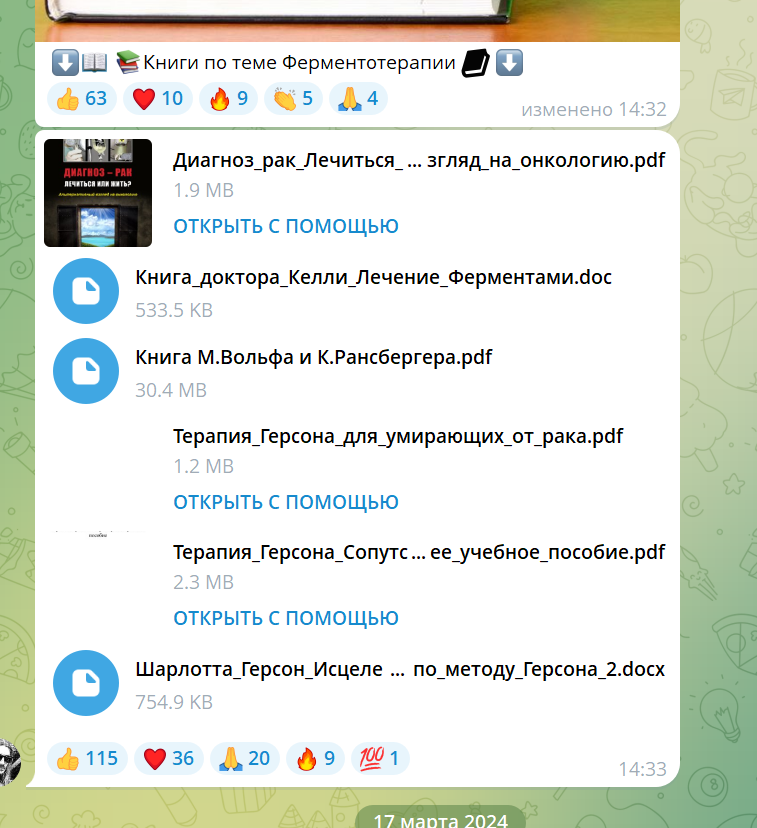The height and width of the screenshot is (828, 757).
Task: Click ОТКРЫТЬ С ПОМОЩЬЮ under 1.2 MB pdf
Action: click(x=286, y=502)
